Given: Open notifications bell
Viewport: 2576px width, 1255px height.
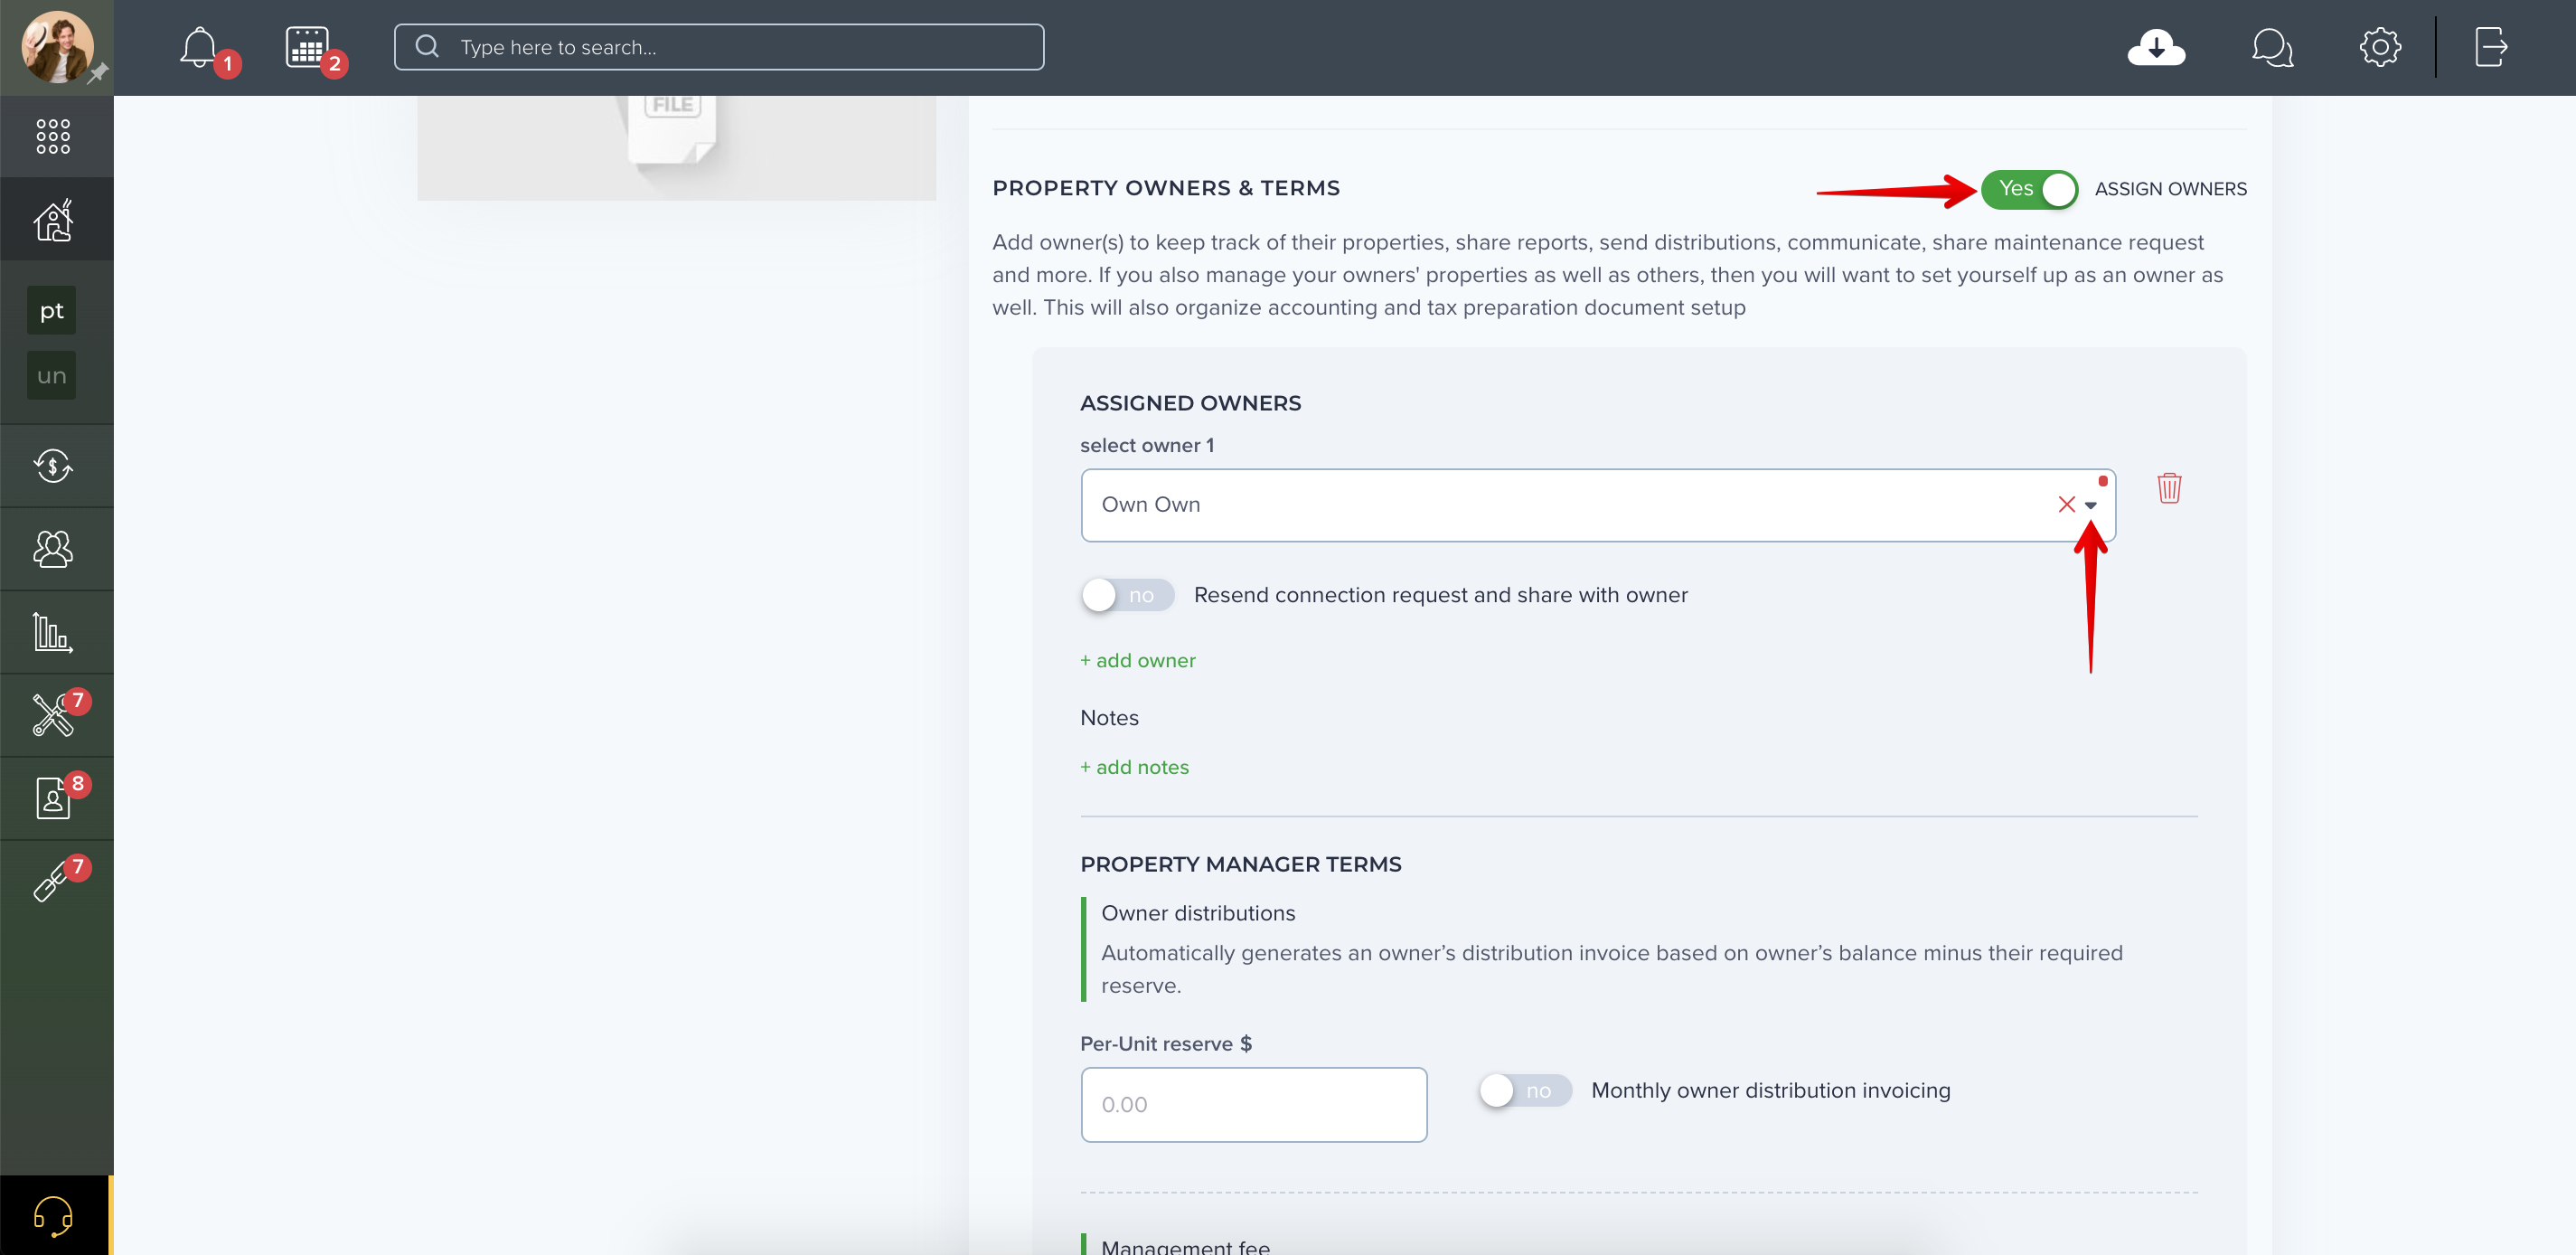Looking at the screenshot, I should (199, 47).
